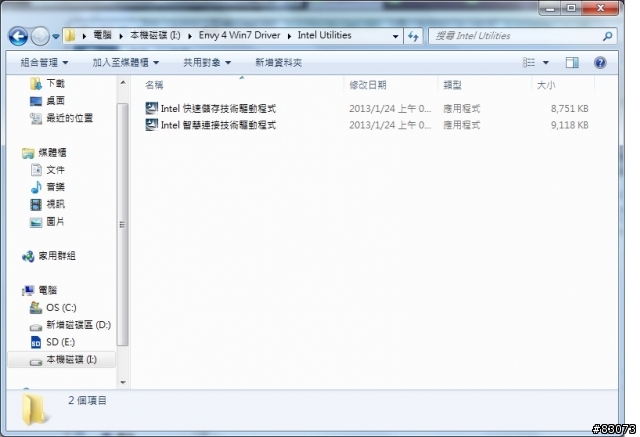Click the OS (C:) drive icon
The width and height of the screenshot is (640, 437).
pyautogui.click(x=36, y=307)
